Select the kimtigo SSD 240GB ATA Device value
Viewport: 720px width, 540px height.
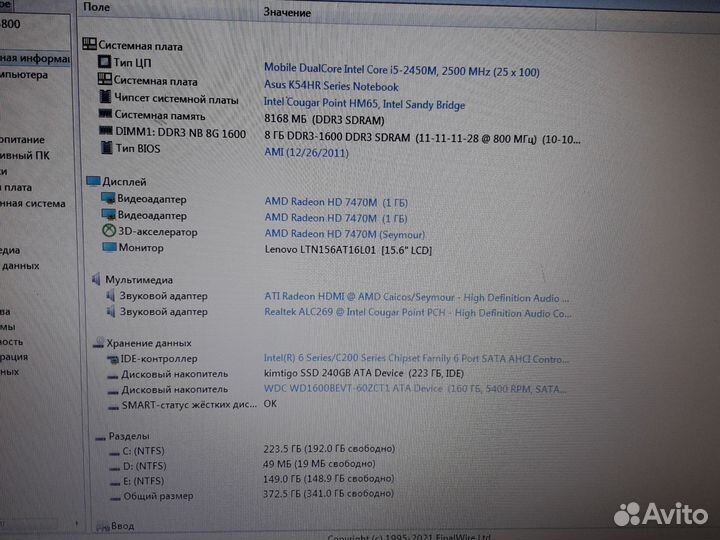pos(364,373)
